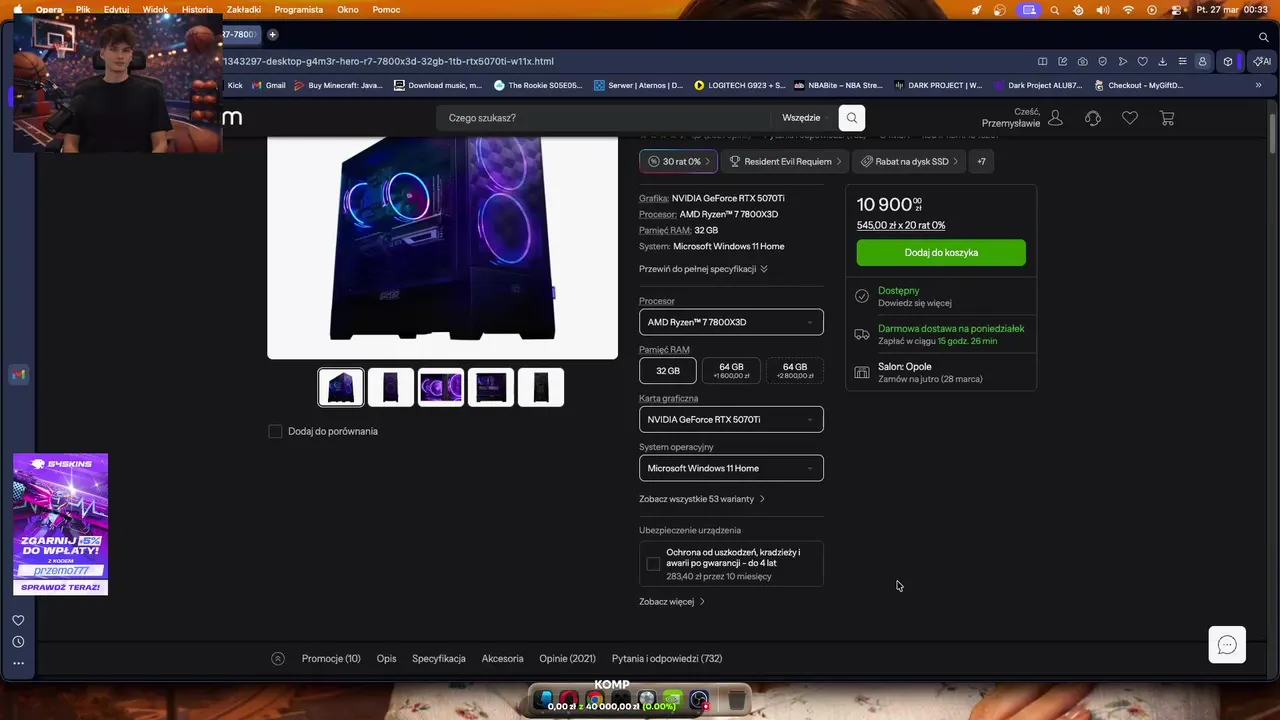Open Google Chrome in the Dock
The height and width of the screenshot is (720, 1280).
pos(595,700)
